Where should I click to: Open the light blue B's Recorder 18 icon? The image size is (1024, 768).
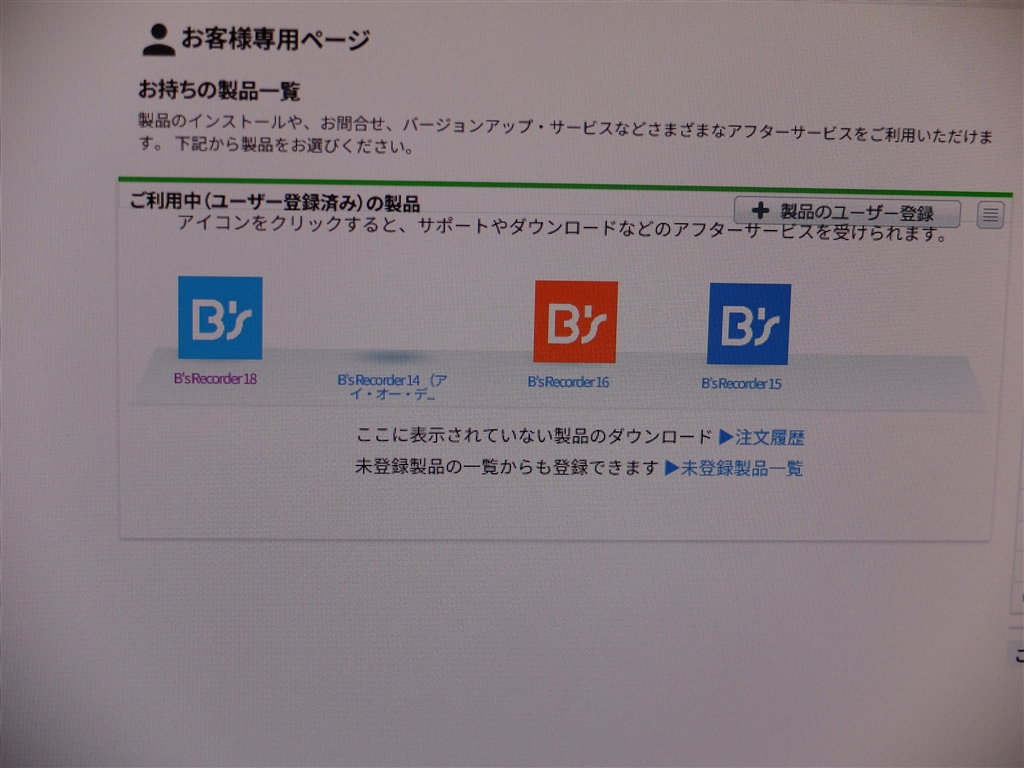point(220,317)
